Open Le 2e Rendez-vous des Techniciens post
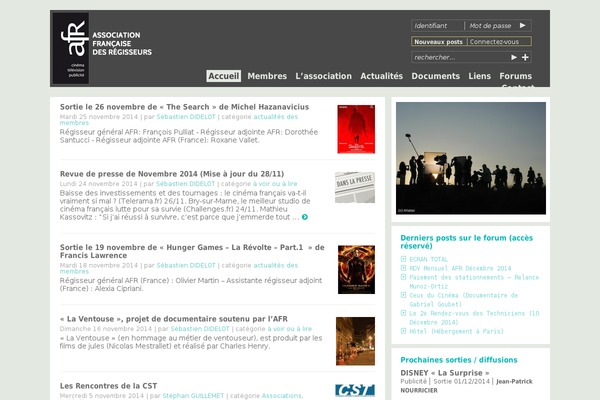600x400 pixels. tap(474, 318)
